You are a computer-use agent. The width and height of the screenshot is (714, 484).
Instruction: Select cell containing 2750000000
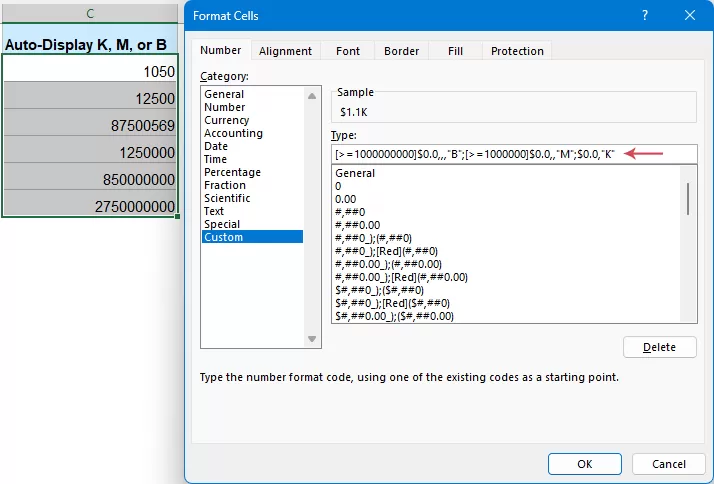[90, 203]
